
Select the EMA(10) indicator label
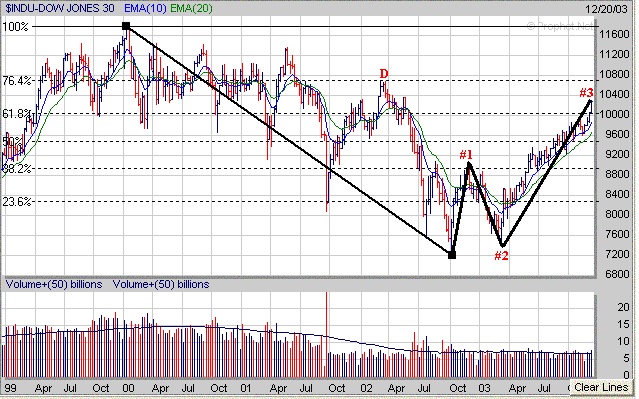coord(145,8)
